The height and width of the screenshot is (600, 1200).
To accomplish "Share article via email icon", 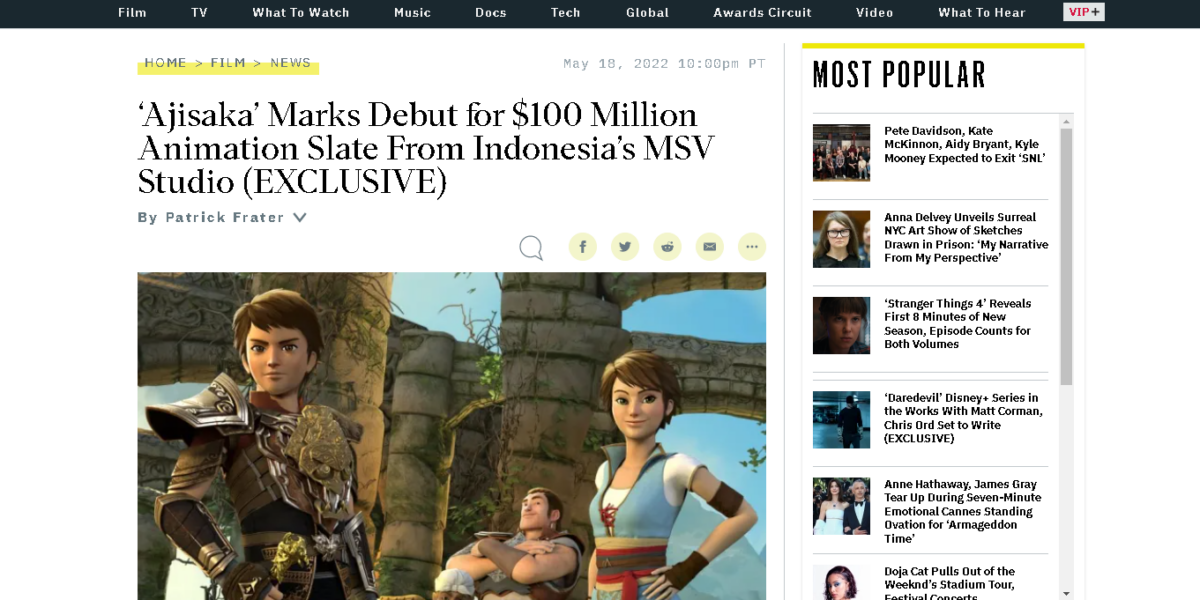I will (709, 246).
